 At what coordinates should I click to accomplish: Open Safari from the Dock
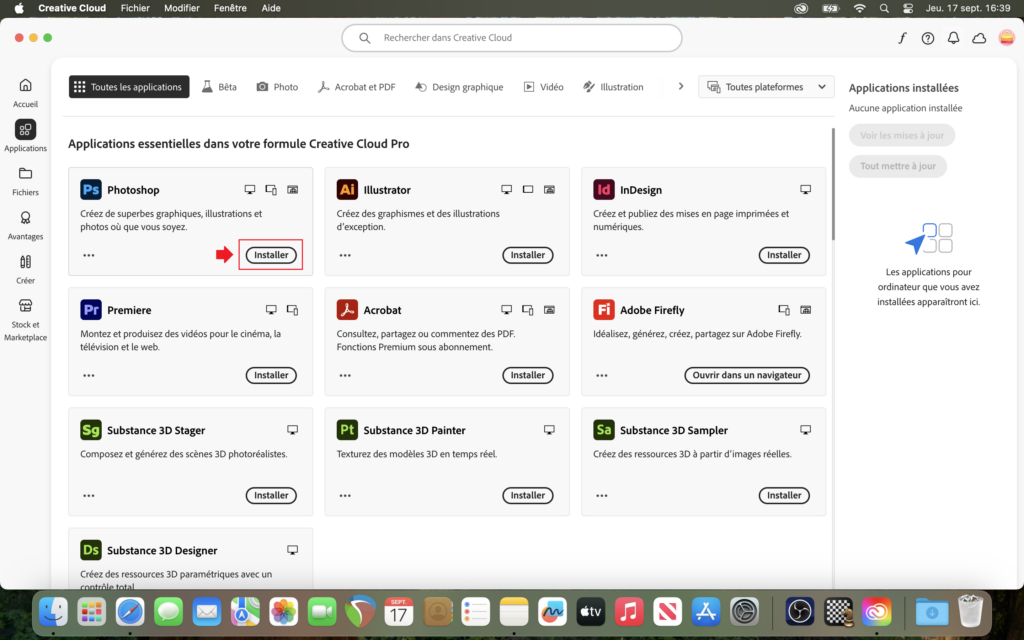(x=130, y=612)
